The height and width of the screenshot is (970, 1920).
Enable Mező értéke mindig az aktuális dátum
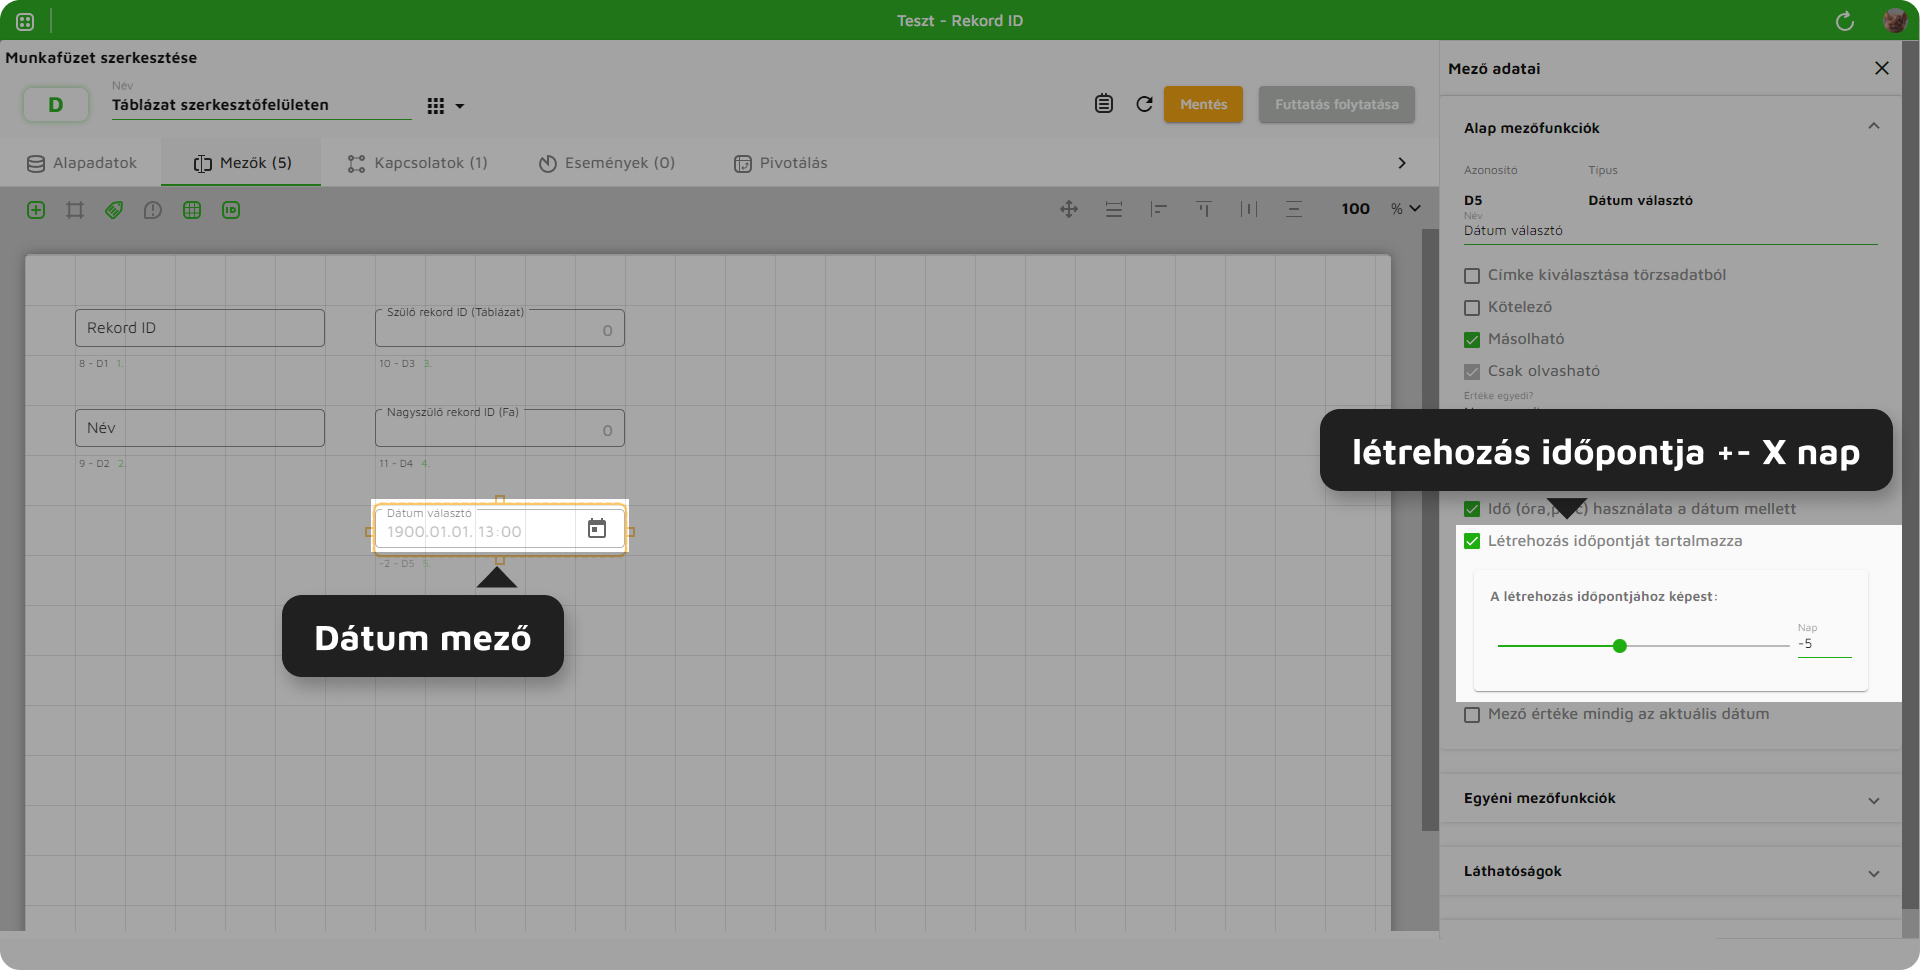[1472, 715]
